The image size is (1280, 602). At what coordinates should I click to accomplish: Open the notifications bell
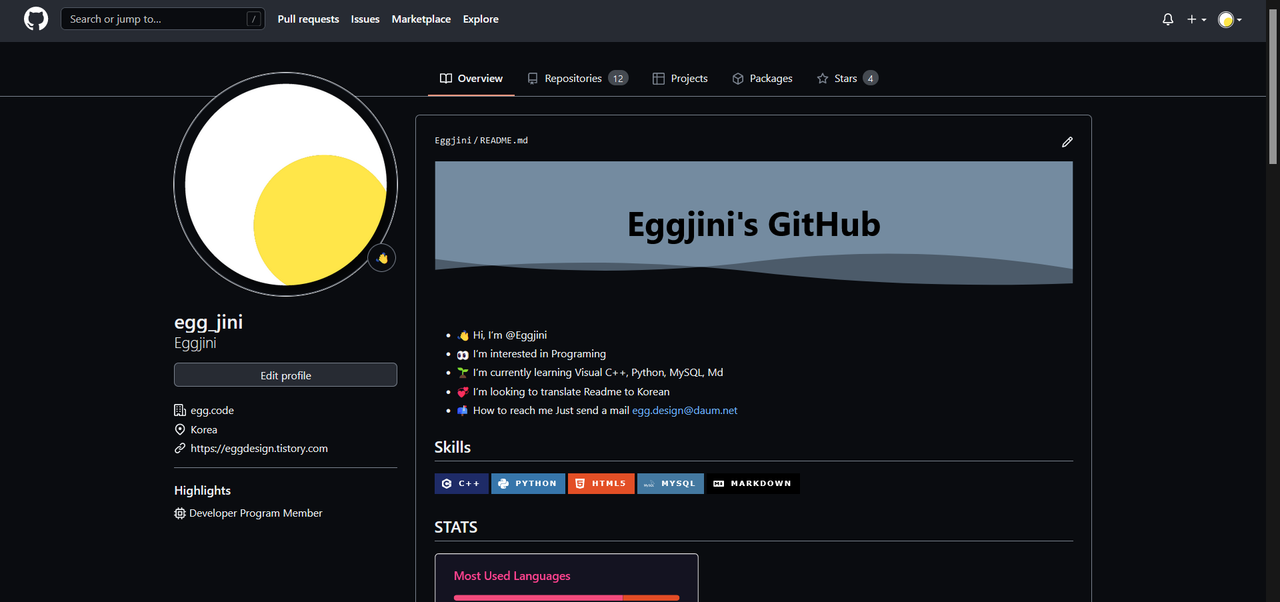1168,19
